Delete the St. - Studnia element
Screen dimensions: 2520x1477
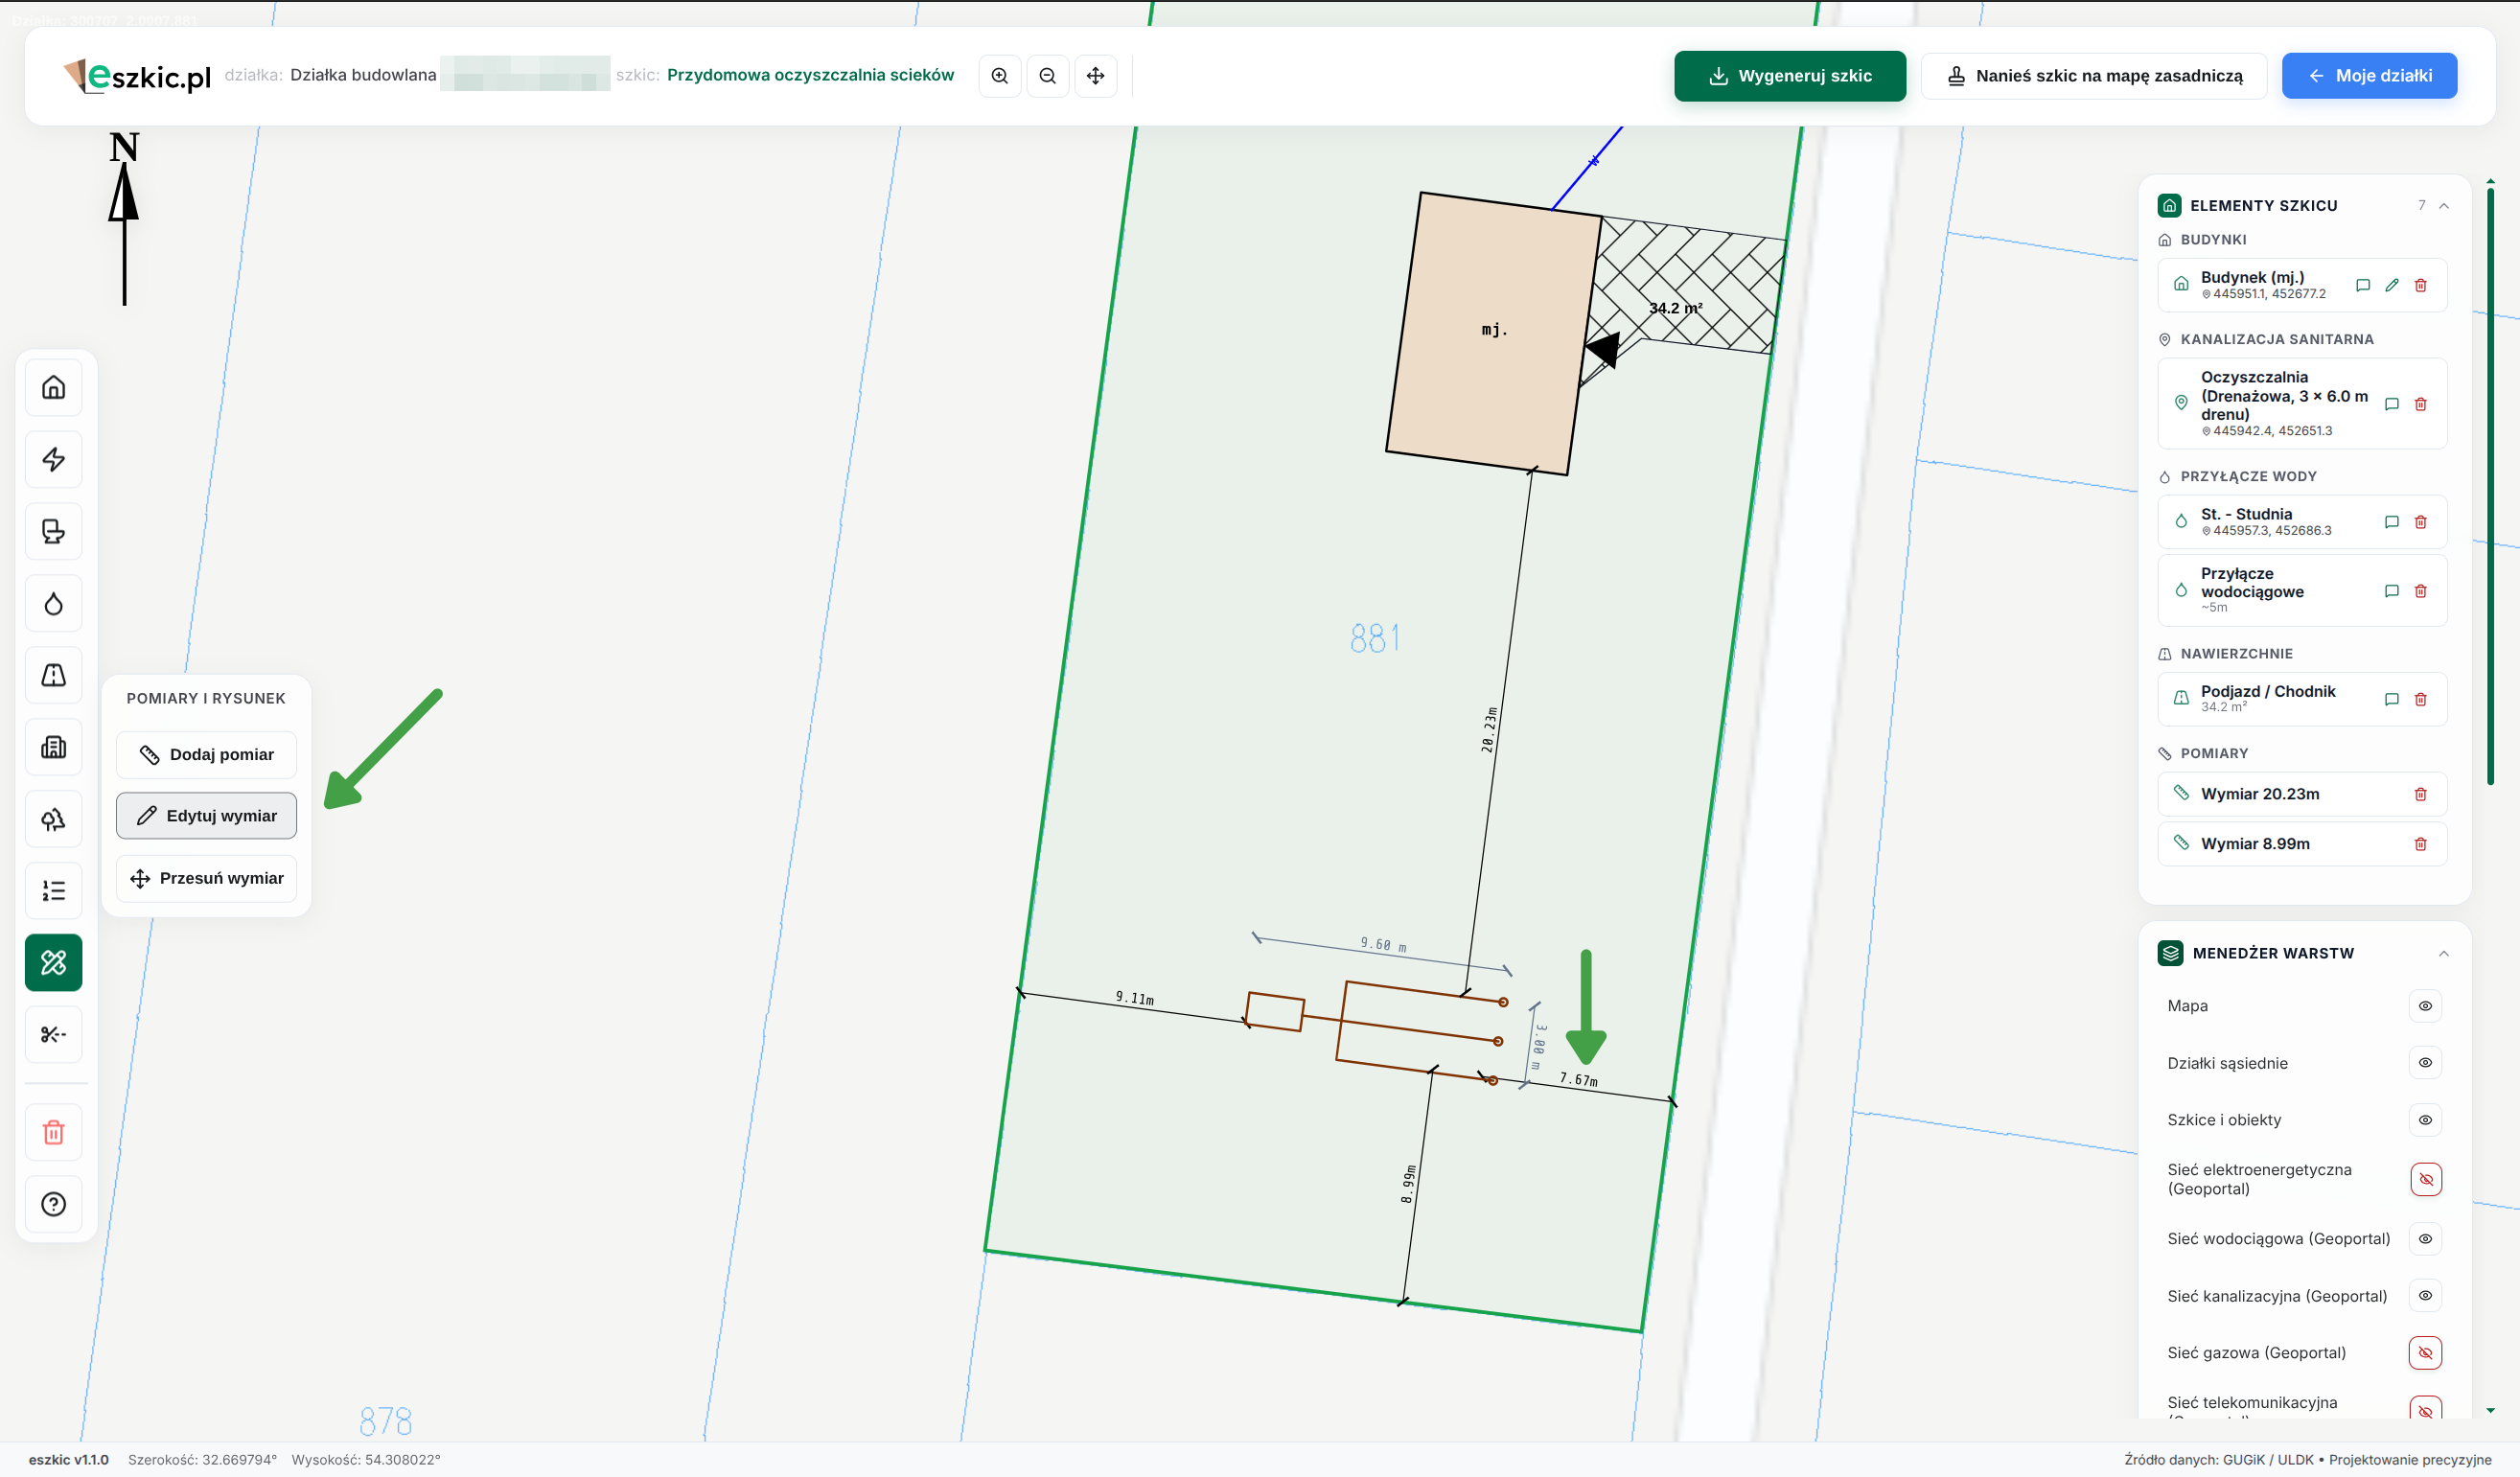pos(2420,522)
